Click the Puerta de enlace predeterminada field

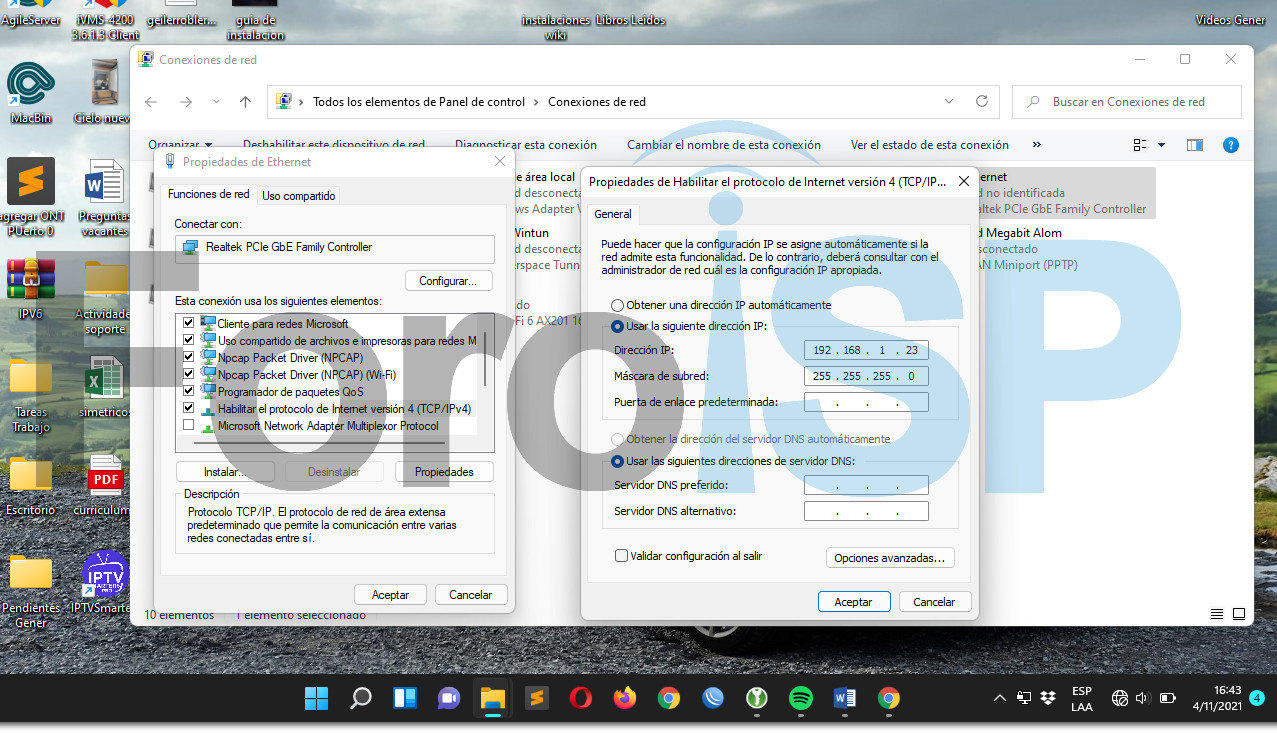click(866, 402)
